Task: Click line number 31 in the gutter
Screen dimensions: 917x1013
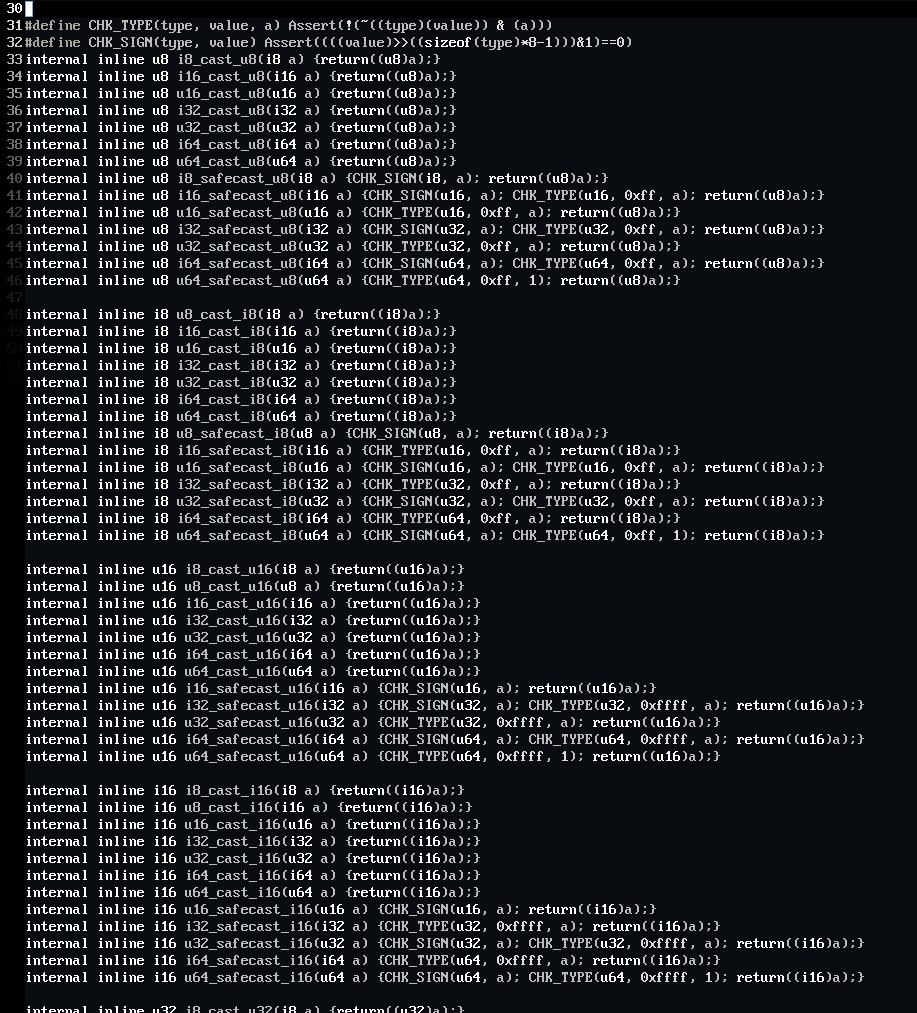Action: (x=13, y=25)
